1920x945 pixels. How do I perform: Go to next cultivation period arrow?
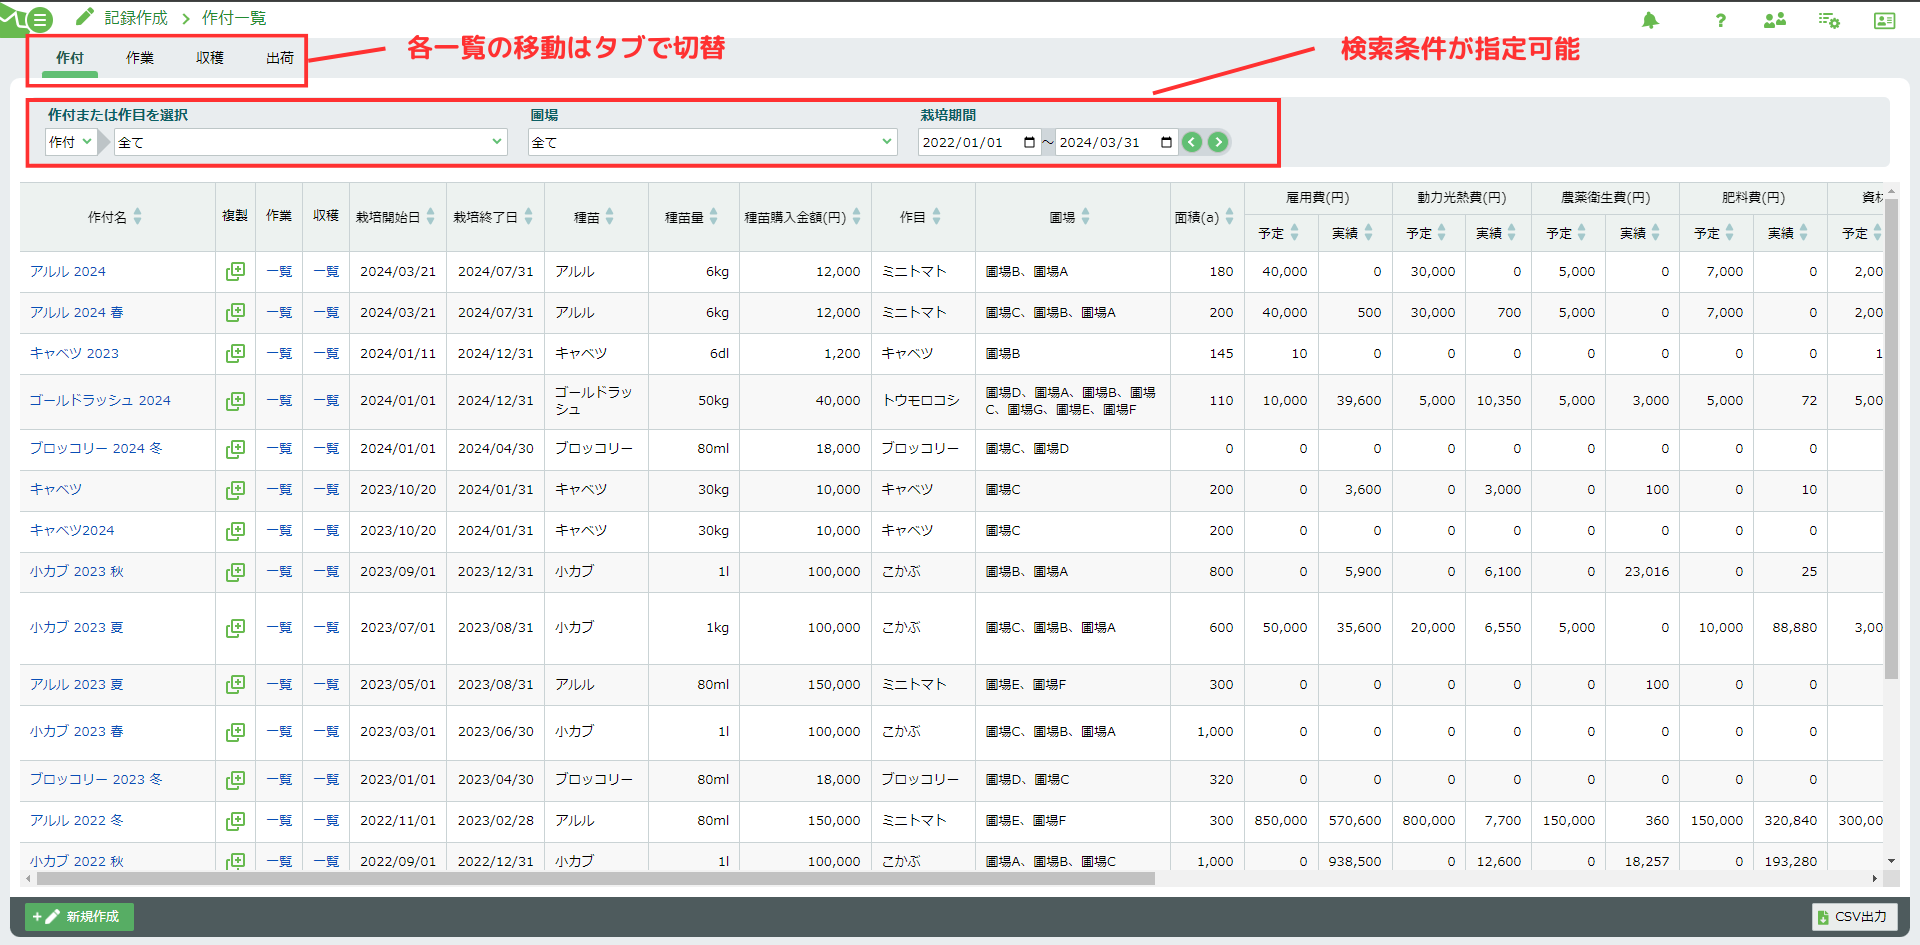(1218, 142)
